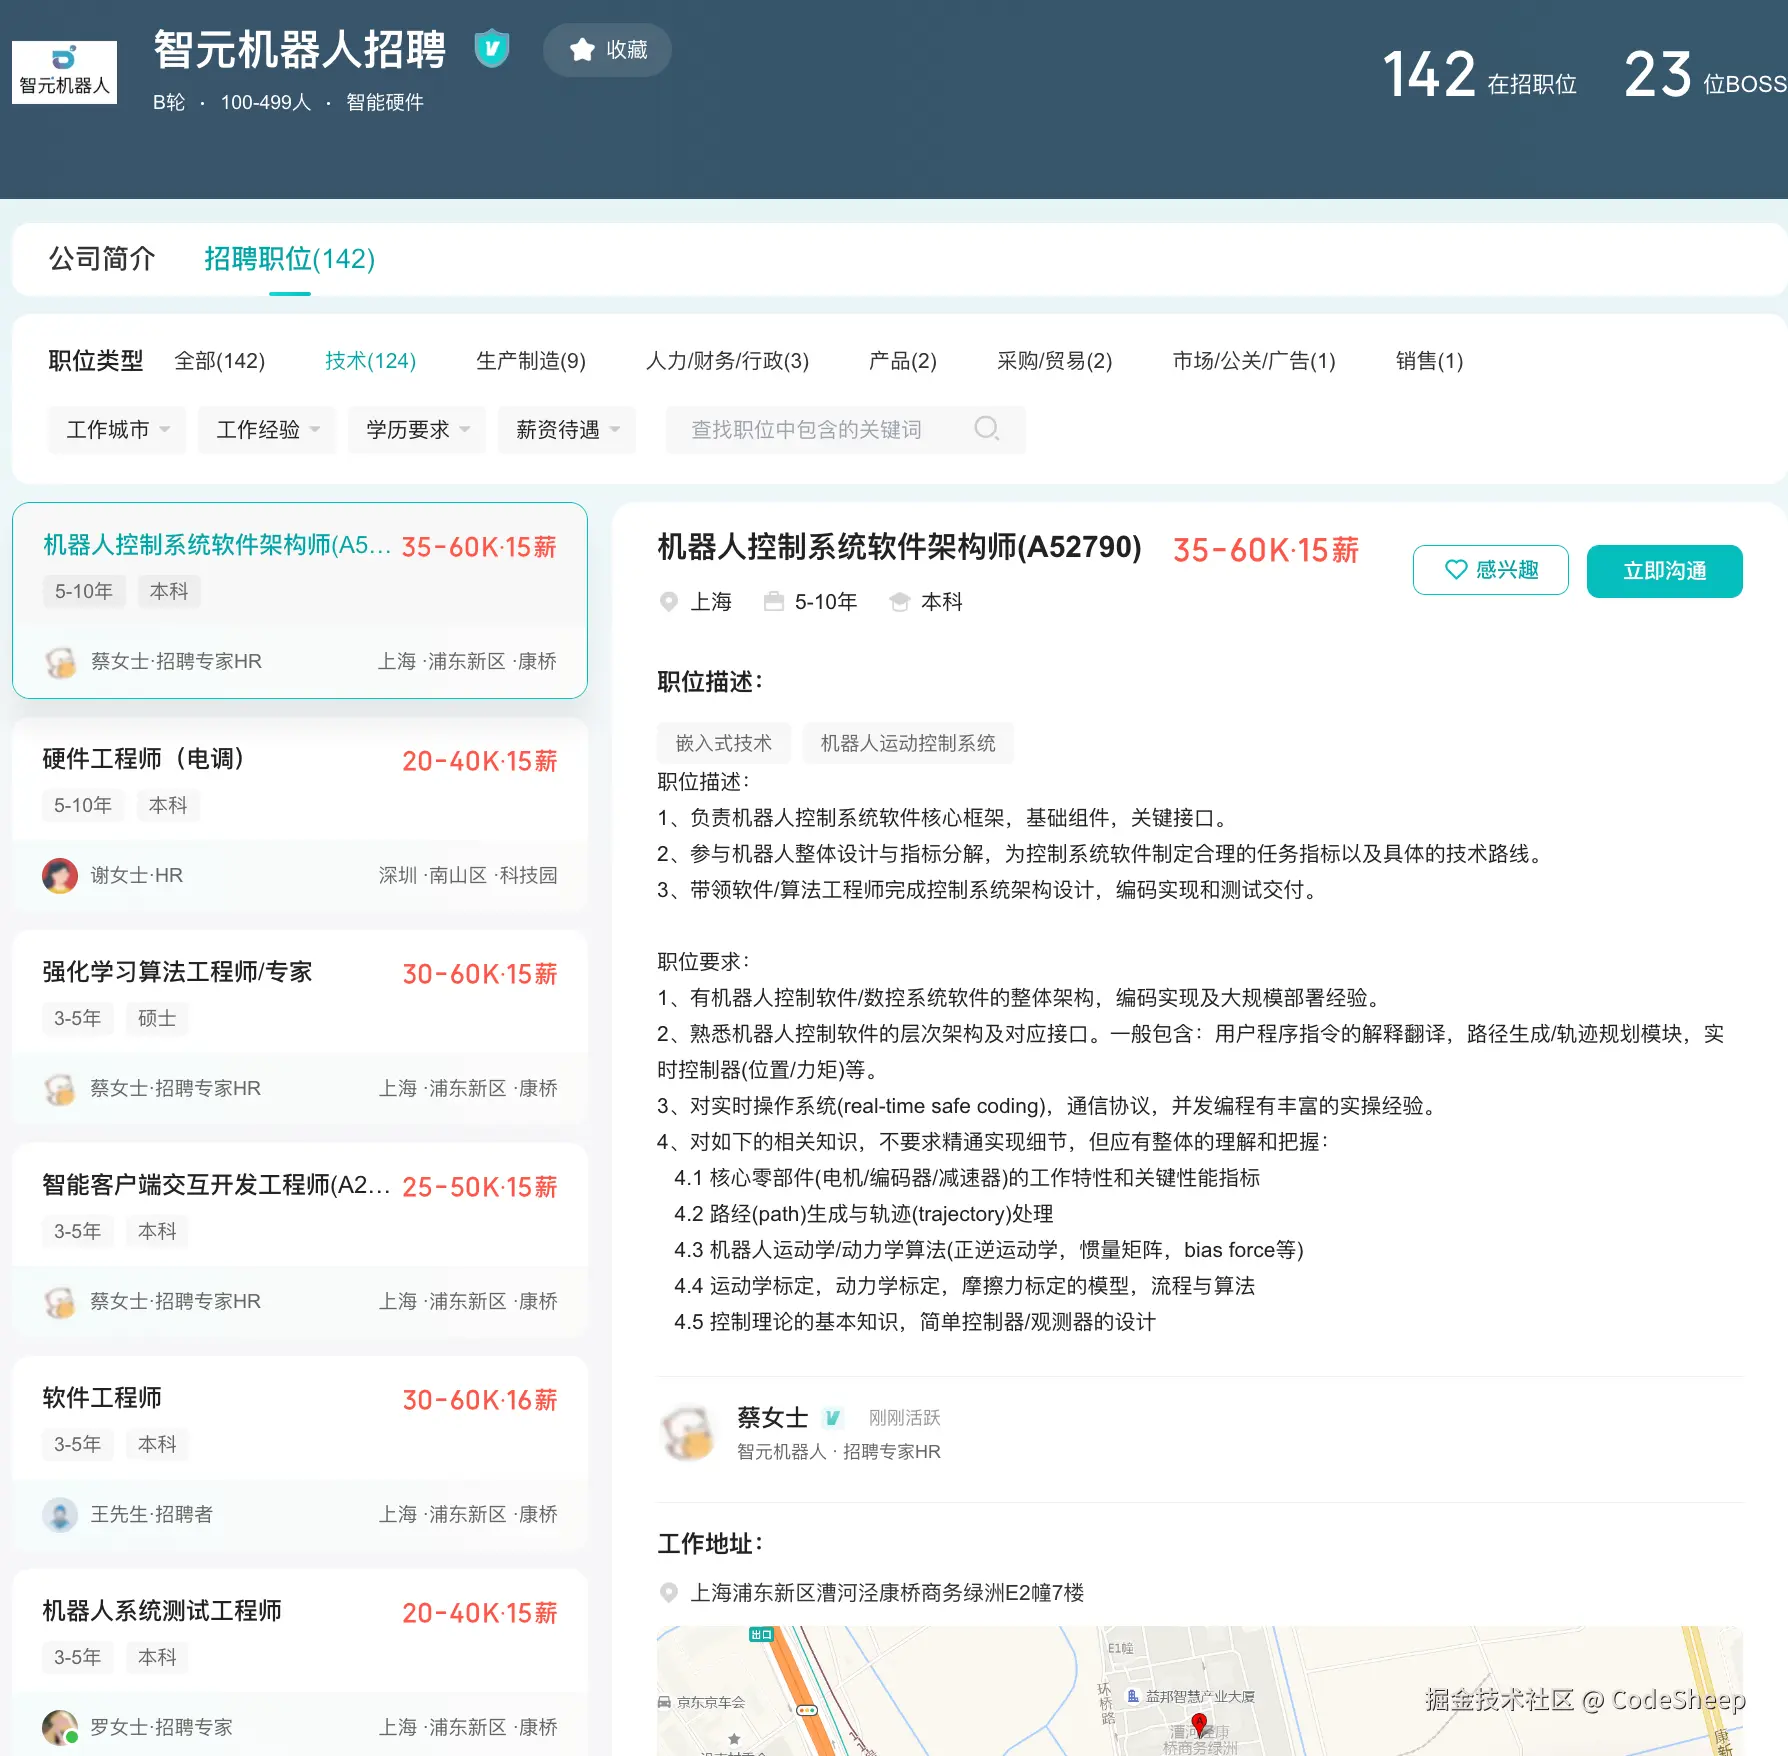The height and width of the screenshot is (1756, 1788).
Task: Open 机器人控制系统软件架构师 job card title
Action: [217, 545]
